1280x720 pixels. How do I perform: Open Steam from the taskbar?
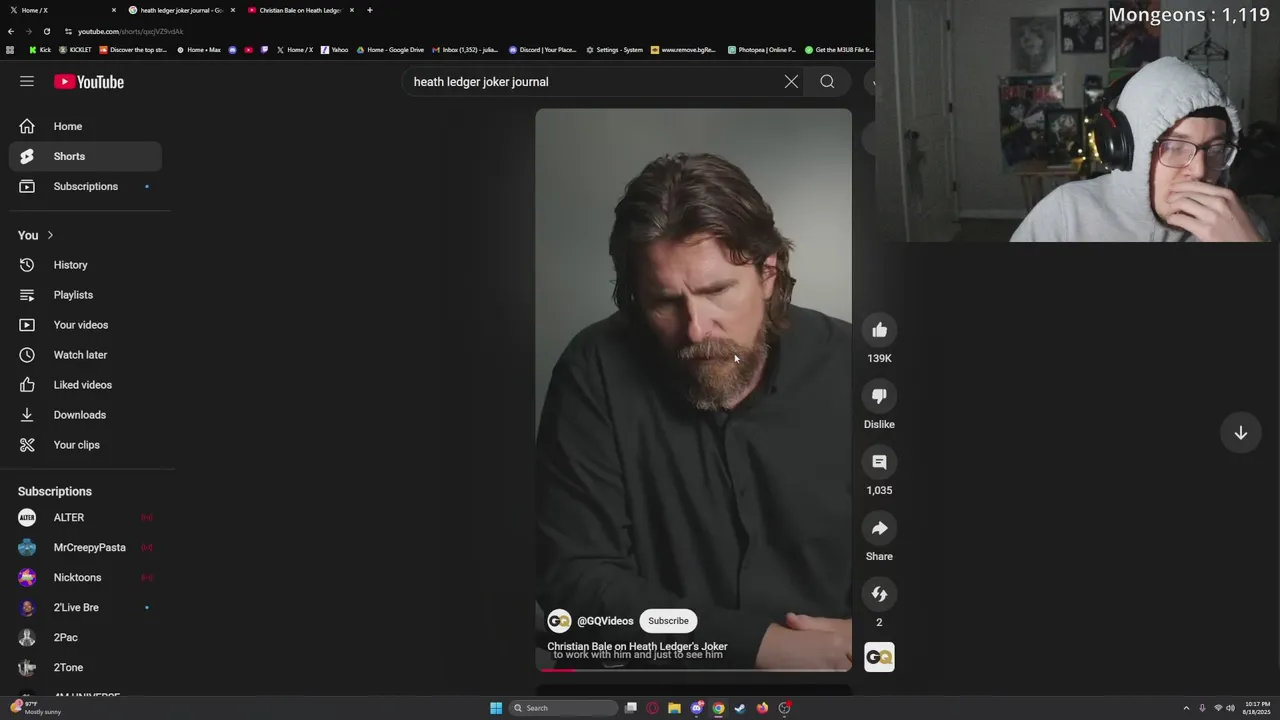tap(740, 708)
